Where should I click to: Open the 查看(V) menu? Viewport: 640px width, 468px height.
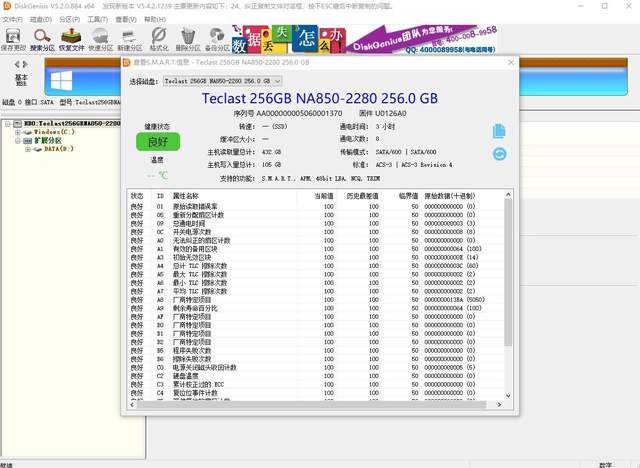click(x=126, y=19)
